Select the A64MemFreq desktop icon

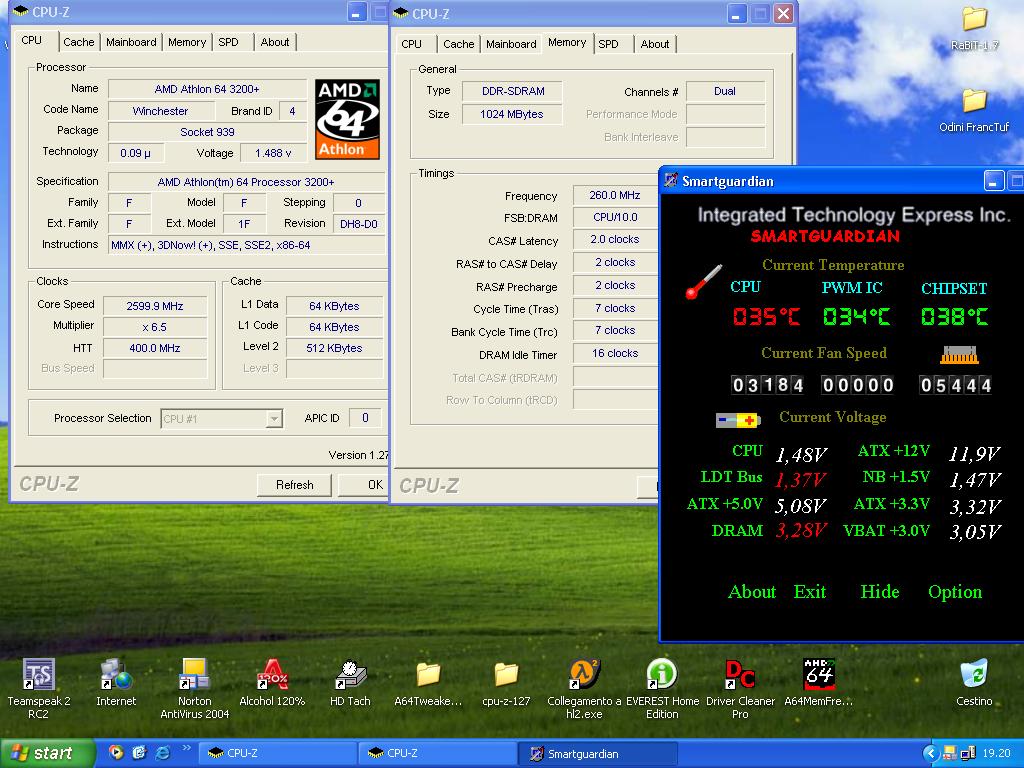coord(818,675)
